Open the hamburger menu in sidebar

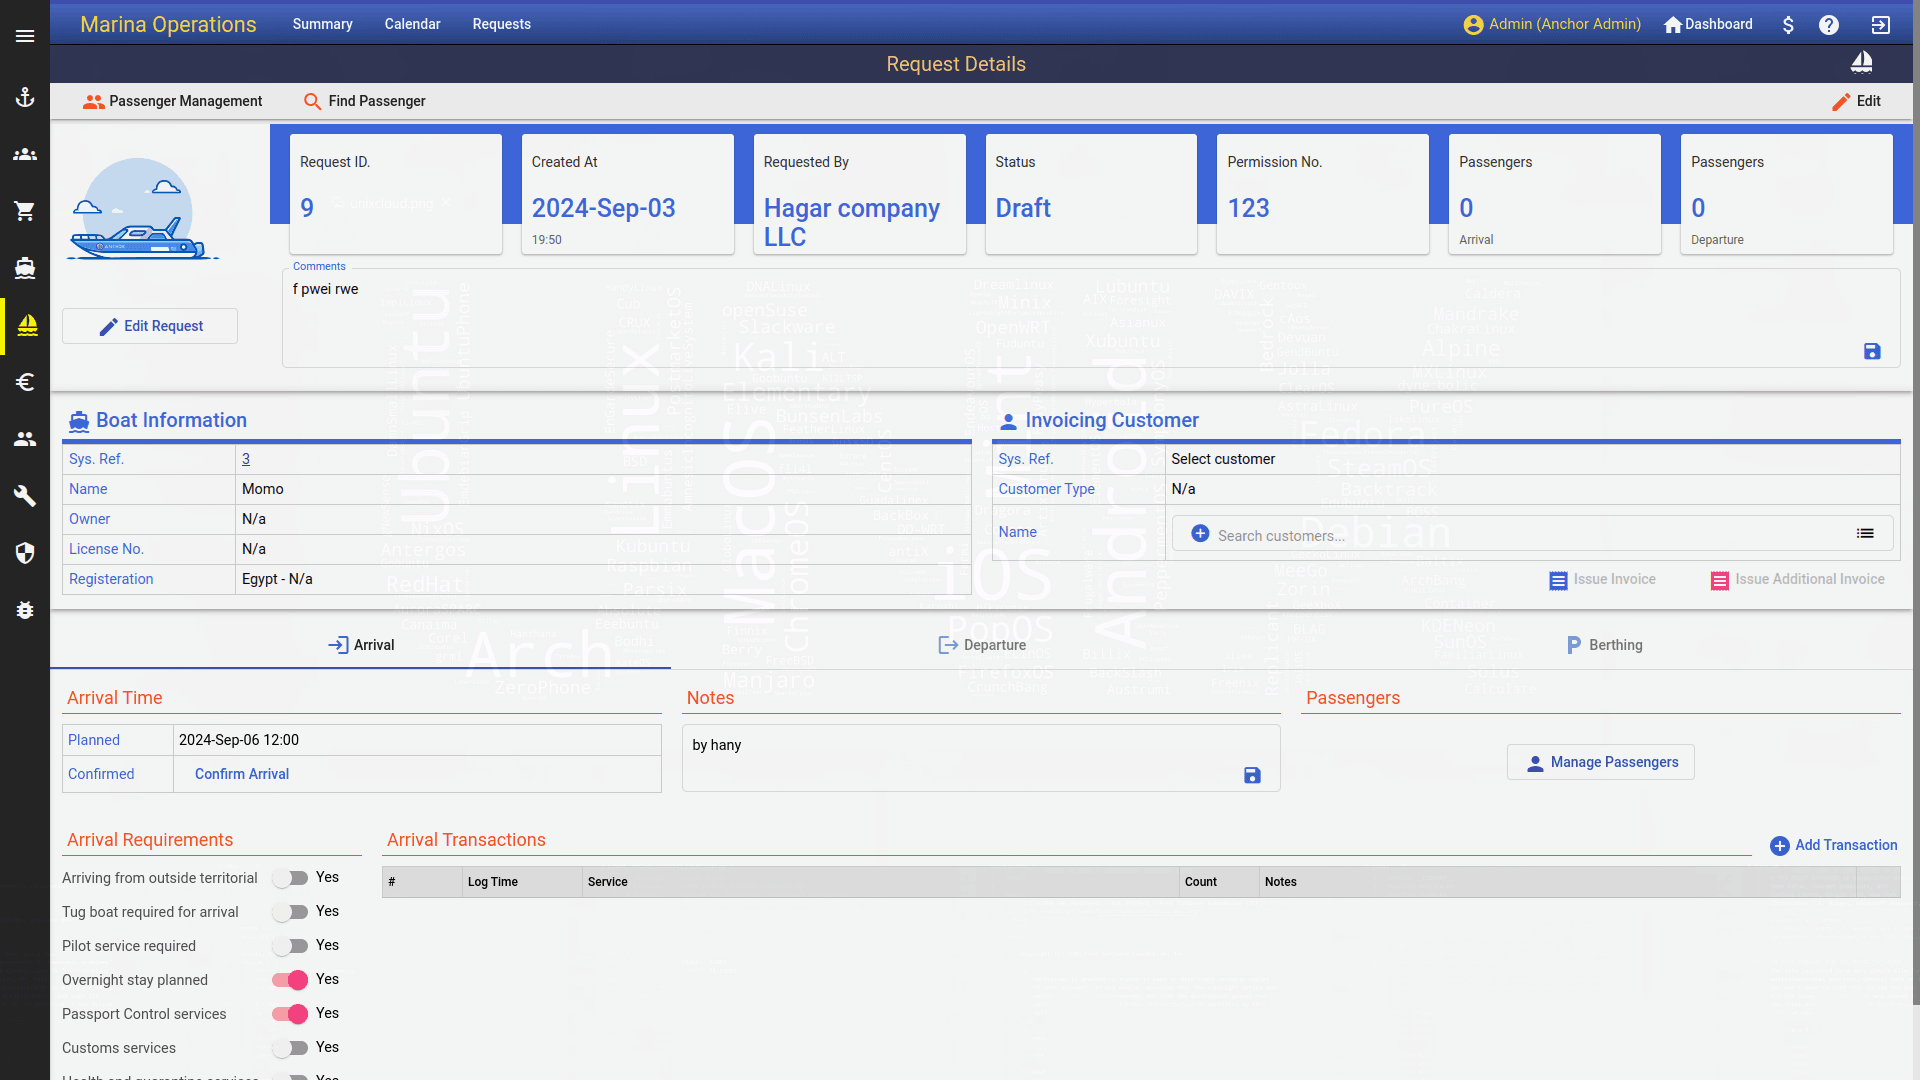click(25, 36)
